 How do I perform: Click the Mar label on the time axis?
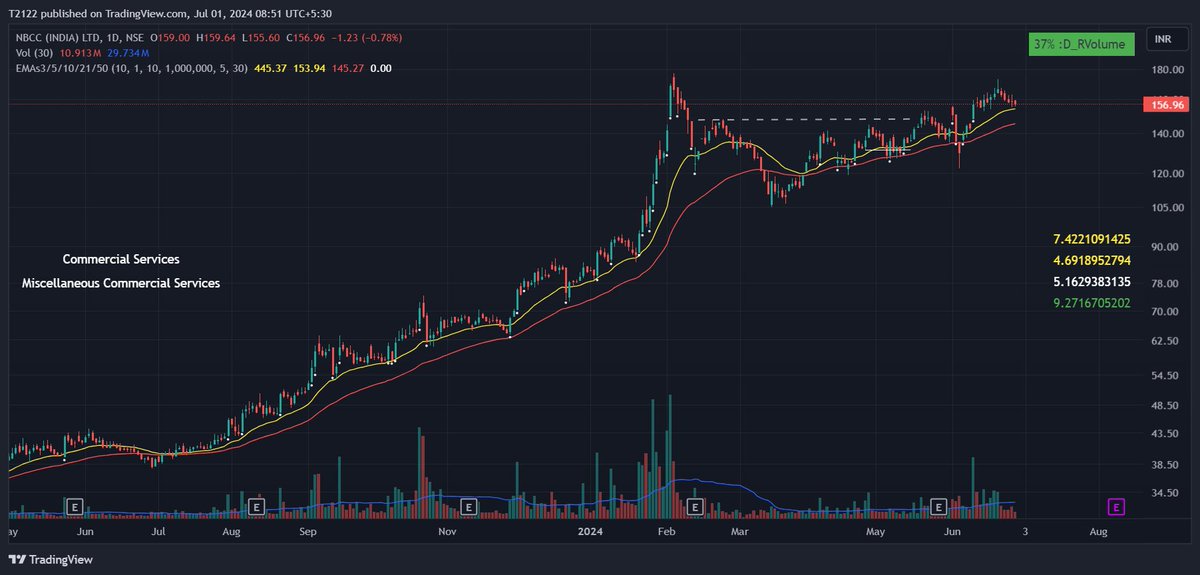pyautogui.click(x=739, y=533)
